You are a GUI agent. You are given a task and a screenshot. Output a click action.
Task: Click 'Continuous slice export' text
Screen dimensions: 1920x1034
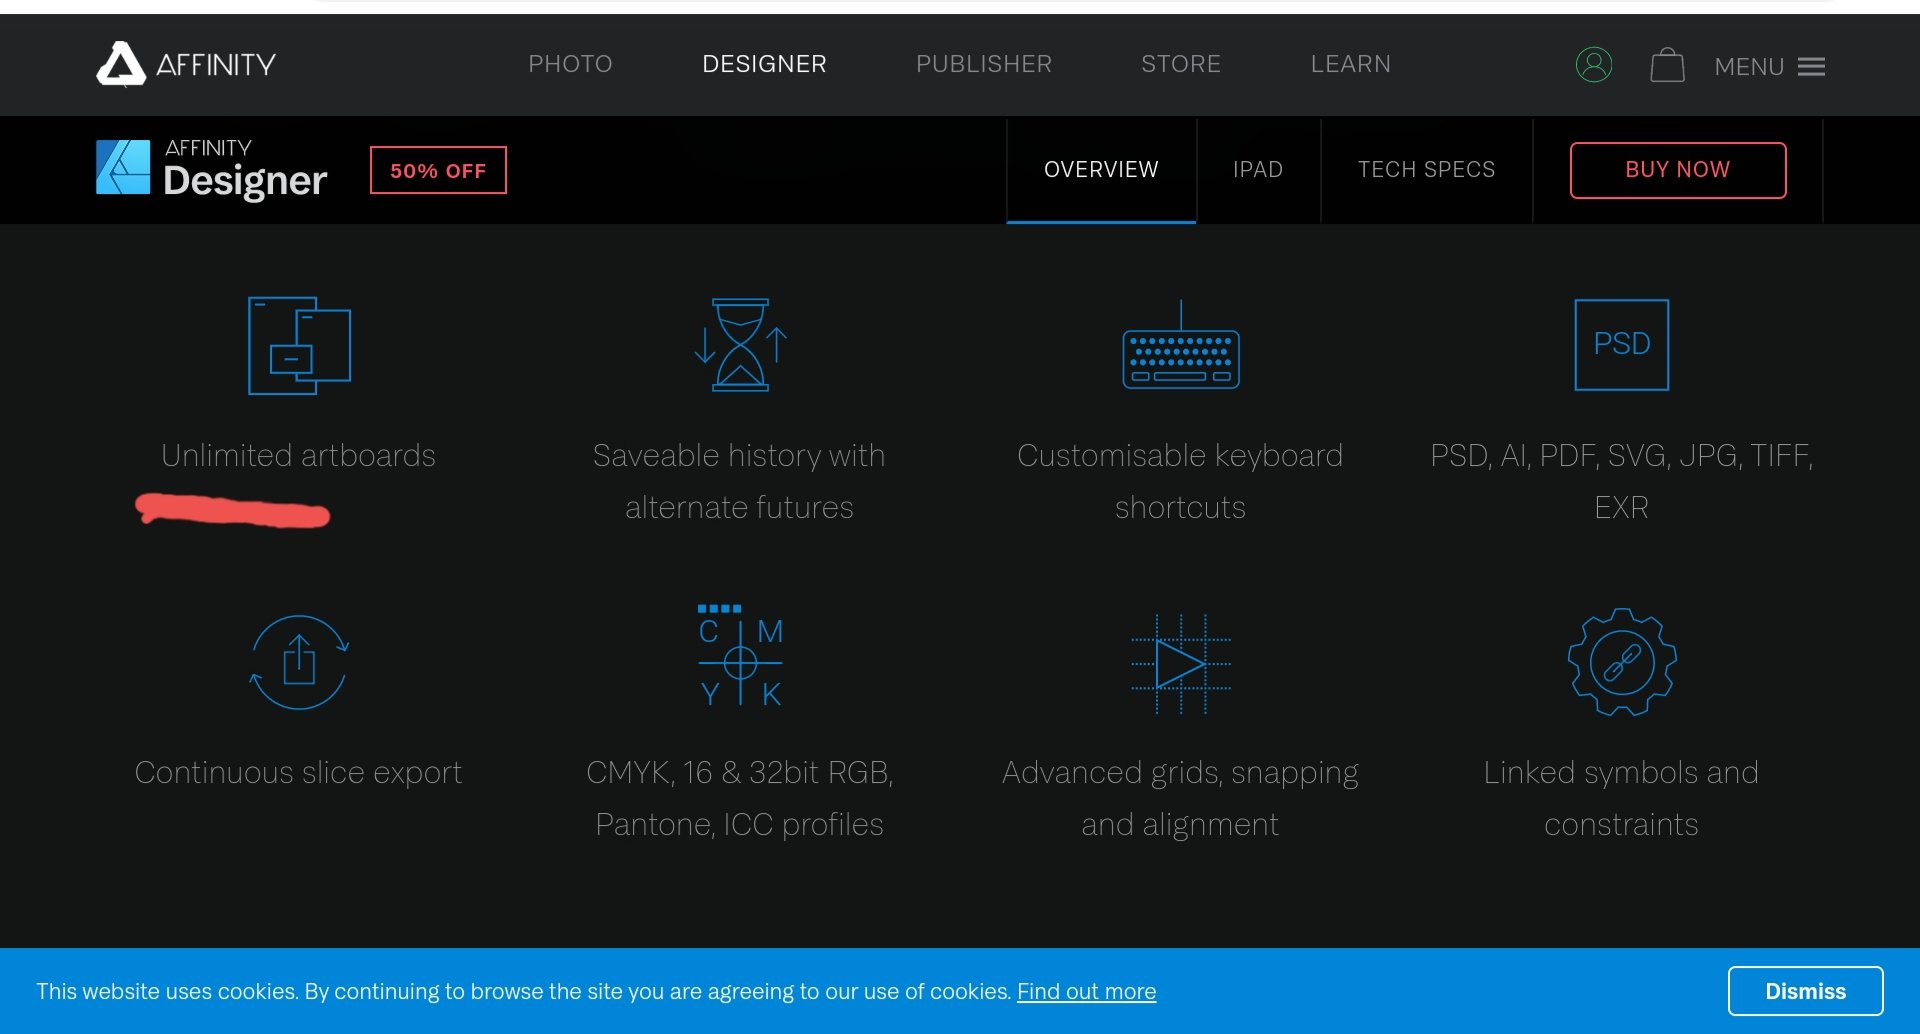299,773
